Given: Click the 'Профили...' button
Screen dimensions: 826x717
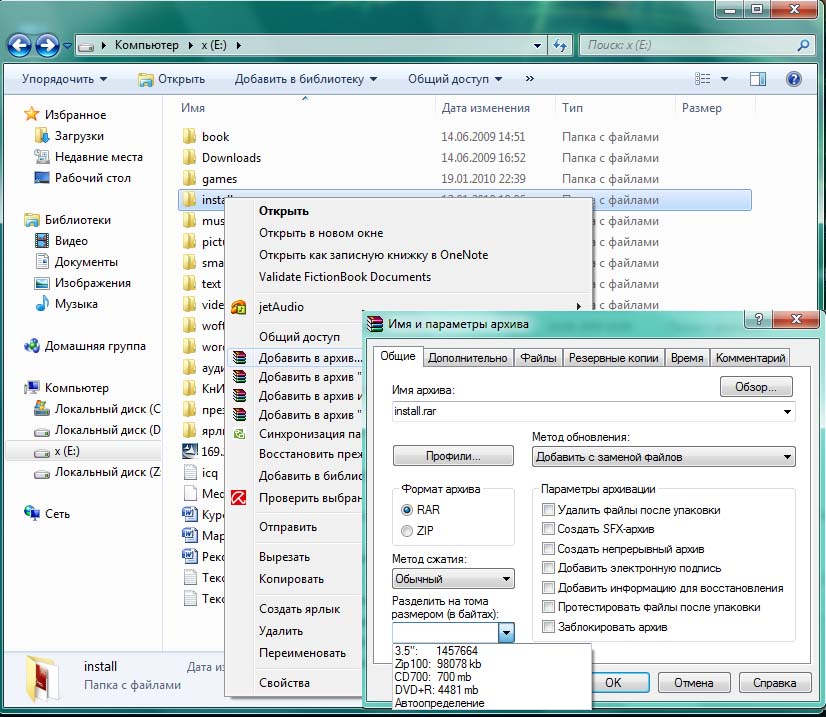Looking at the screenshot, I should (x=453, y=456).
